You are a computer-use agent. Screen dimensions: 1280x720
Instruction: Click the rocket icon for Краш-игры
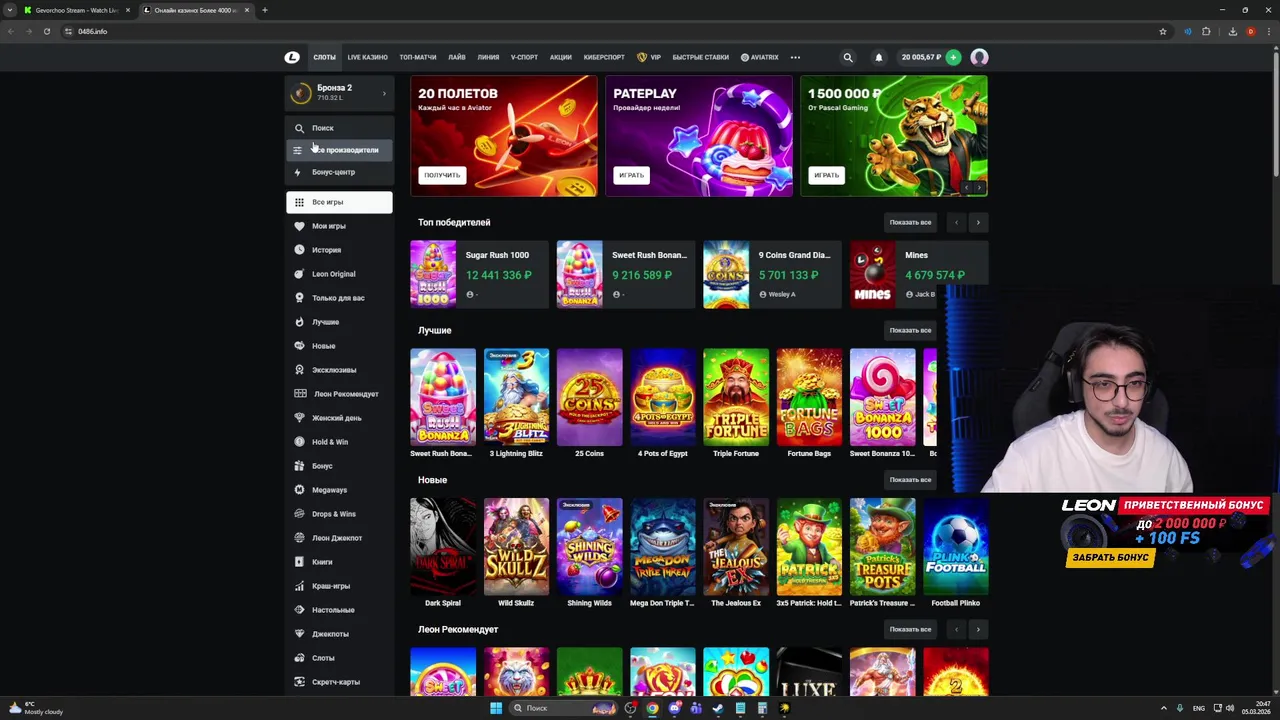[x=299, y=586]
